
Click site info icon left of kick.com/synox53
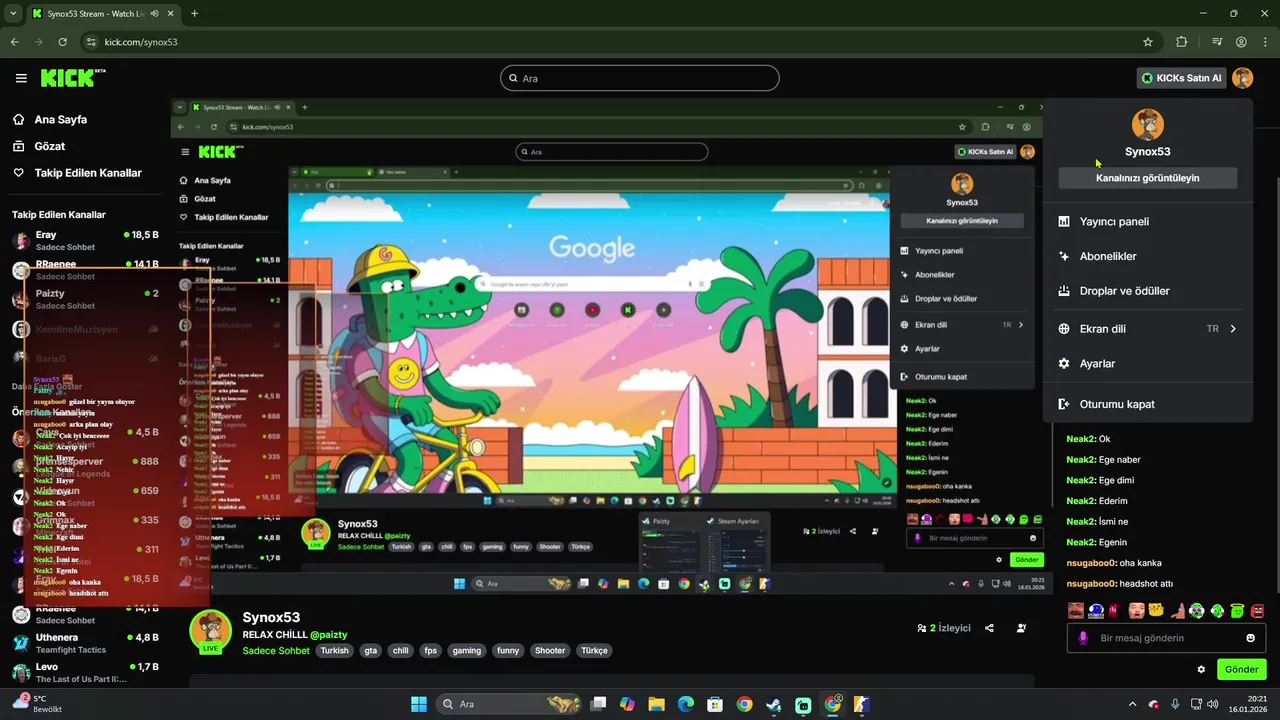coord(91,42)
